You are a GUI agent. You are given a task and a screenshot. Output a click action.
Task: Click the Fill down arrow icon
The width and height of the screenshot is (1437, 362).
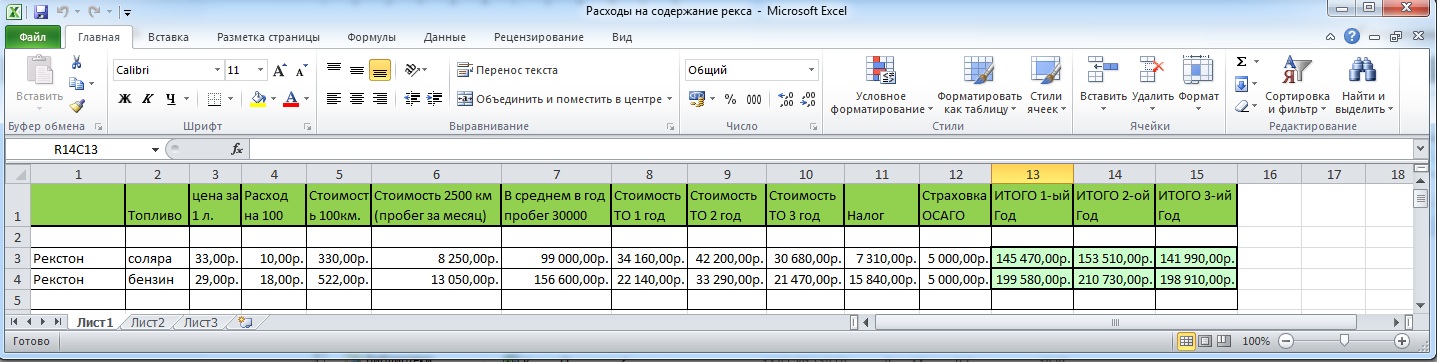click(1241, 84)
